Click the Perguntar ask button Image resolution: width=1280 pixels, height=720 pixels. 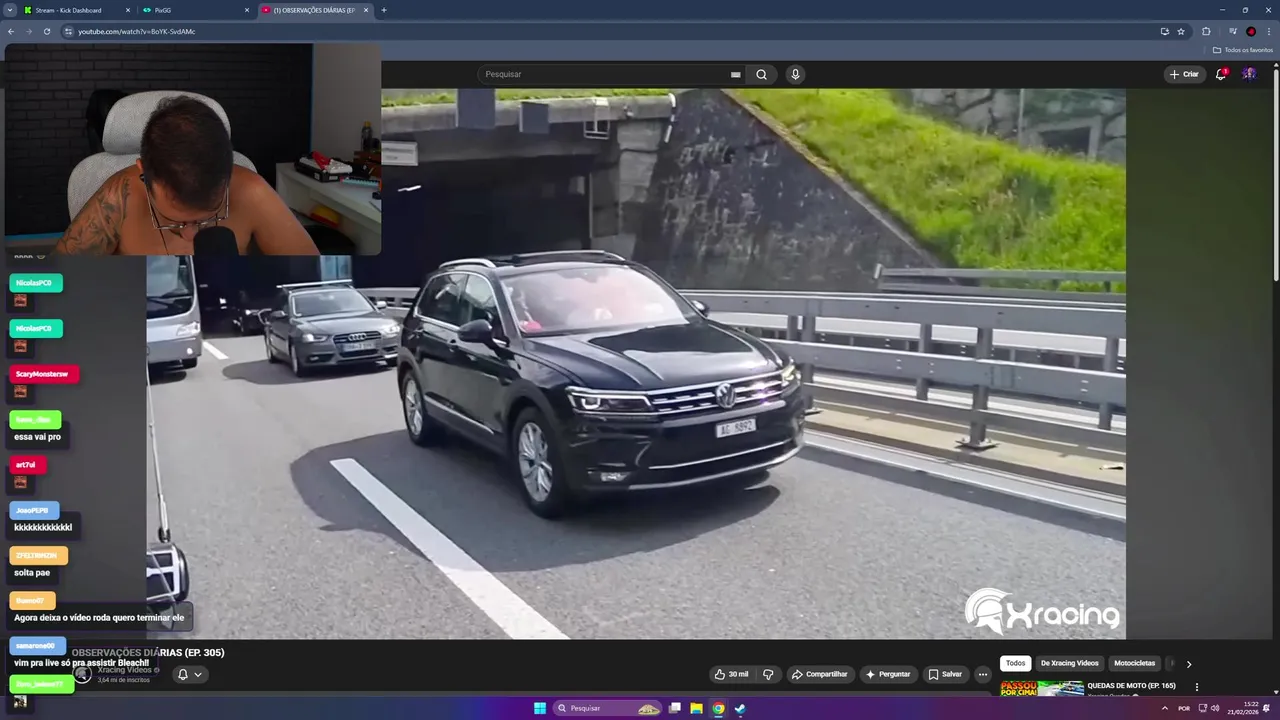click(x=887, y=674)
